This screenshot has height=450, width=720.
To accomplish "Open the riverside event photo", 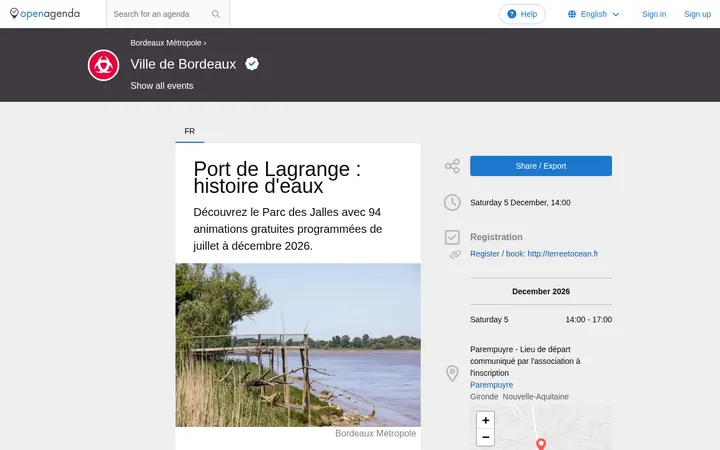I will tap(298, 345).
